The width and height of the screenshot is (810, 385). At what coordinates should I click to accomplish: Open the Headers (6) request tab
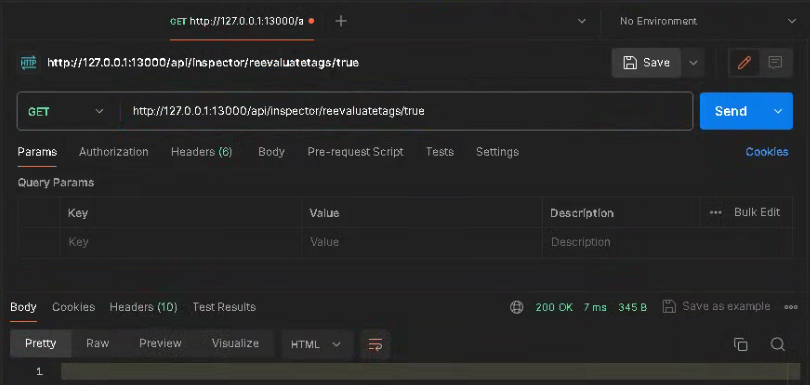(201, 152)
